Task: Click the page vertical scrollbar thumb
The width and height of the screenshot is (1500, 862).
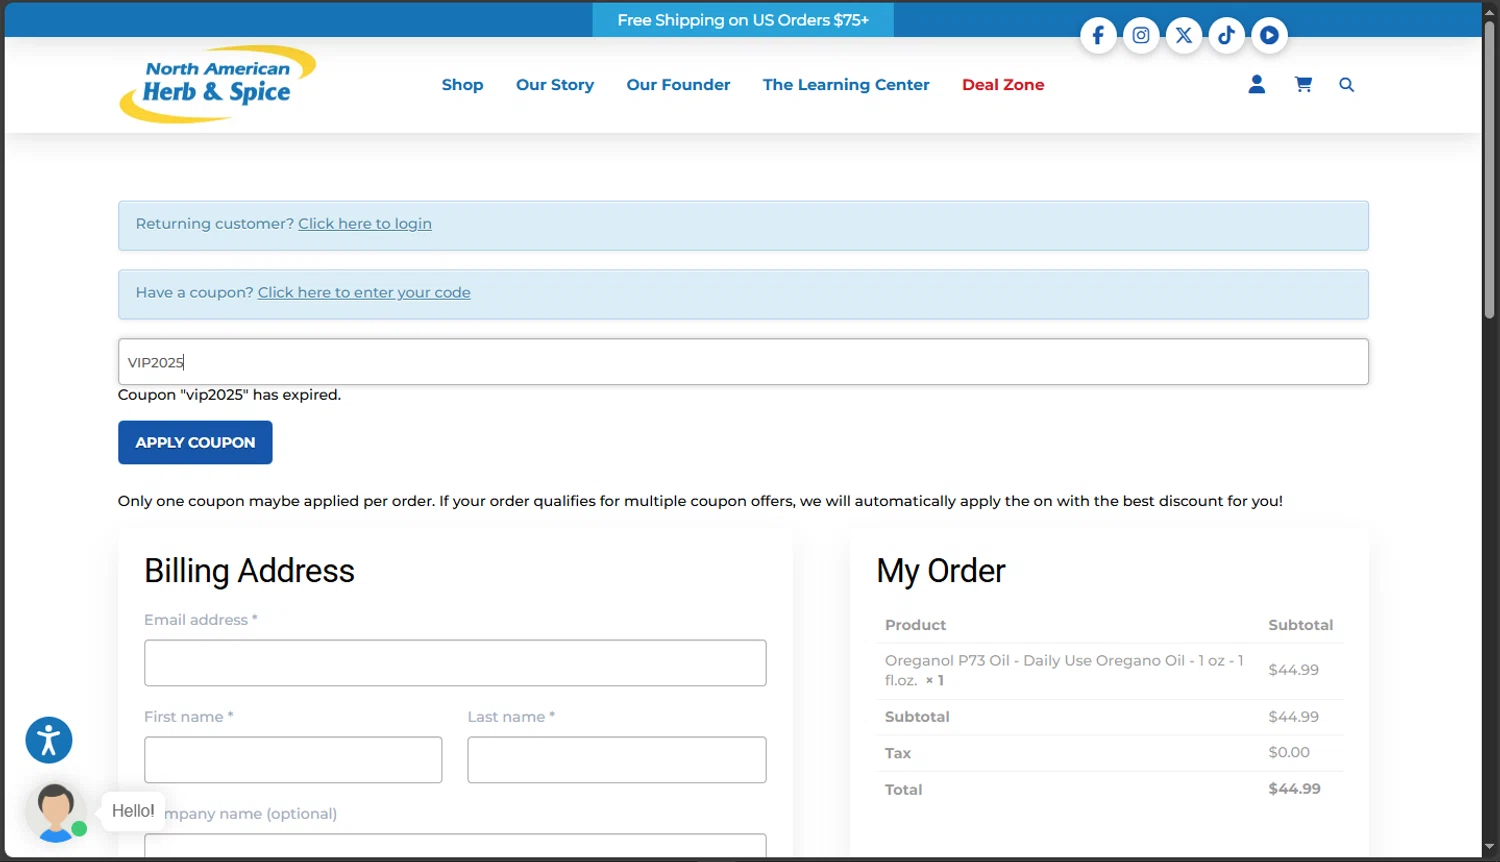Action: pos(1489,170)
